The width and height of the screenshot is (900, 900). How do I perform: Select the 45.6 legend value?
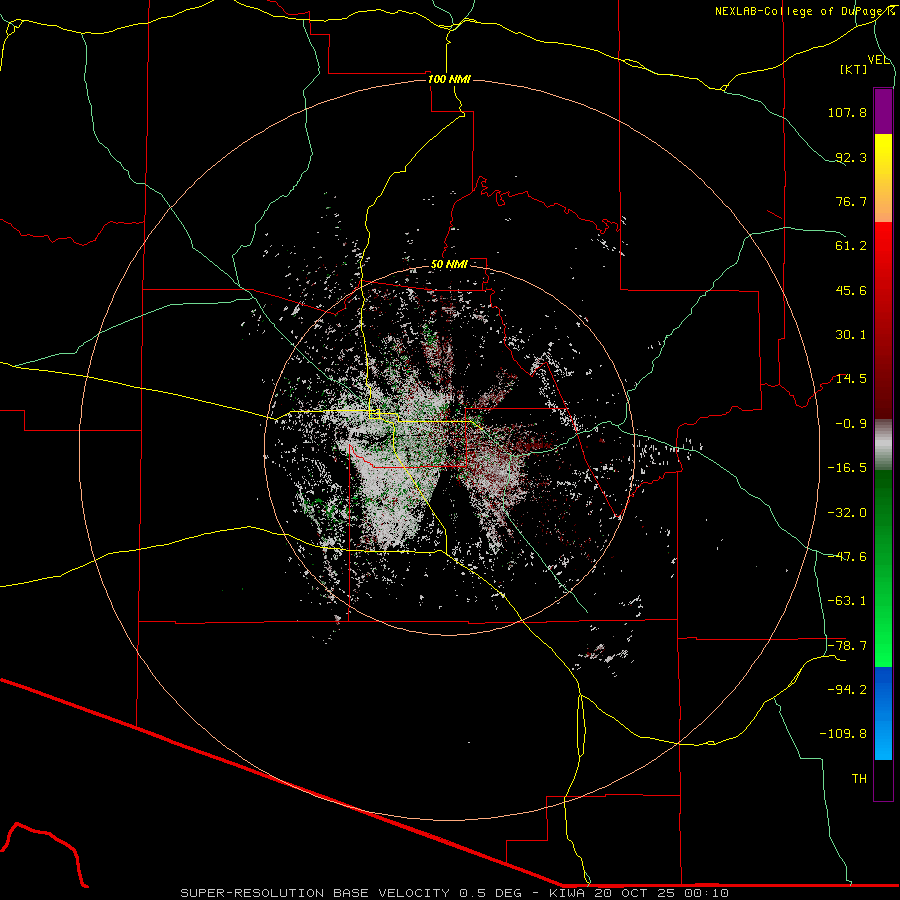(x=851, y=290)
